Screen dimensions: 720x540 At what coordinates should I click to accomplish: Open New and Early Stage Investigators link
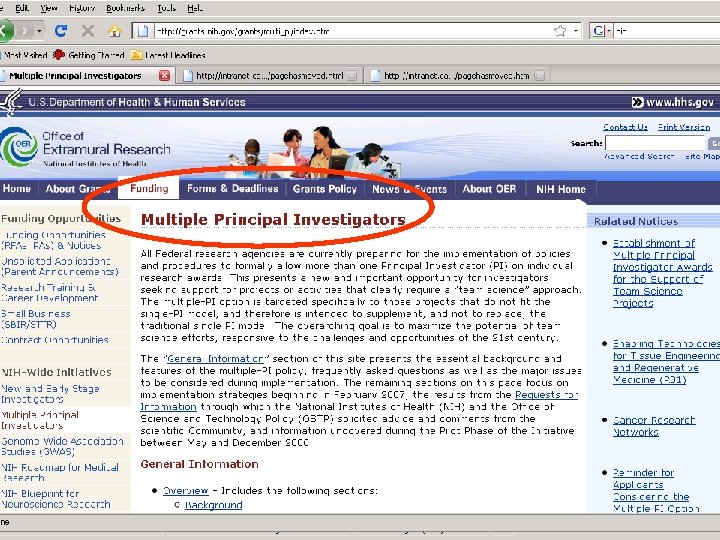pos(50,394)
